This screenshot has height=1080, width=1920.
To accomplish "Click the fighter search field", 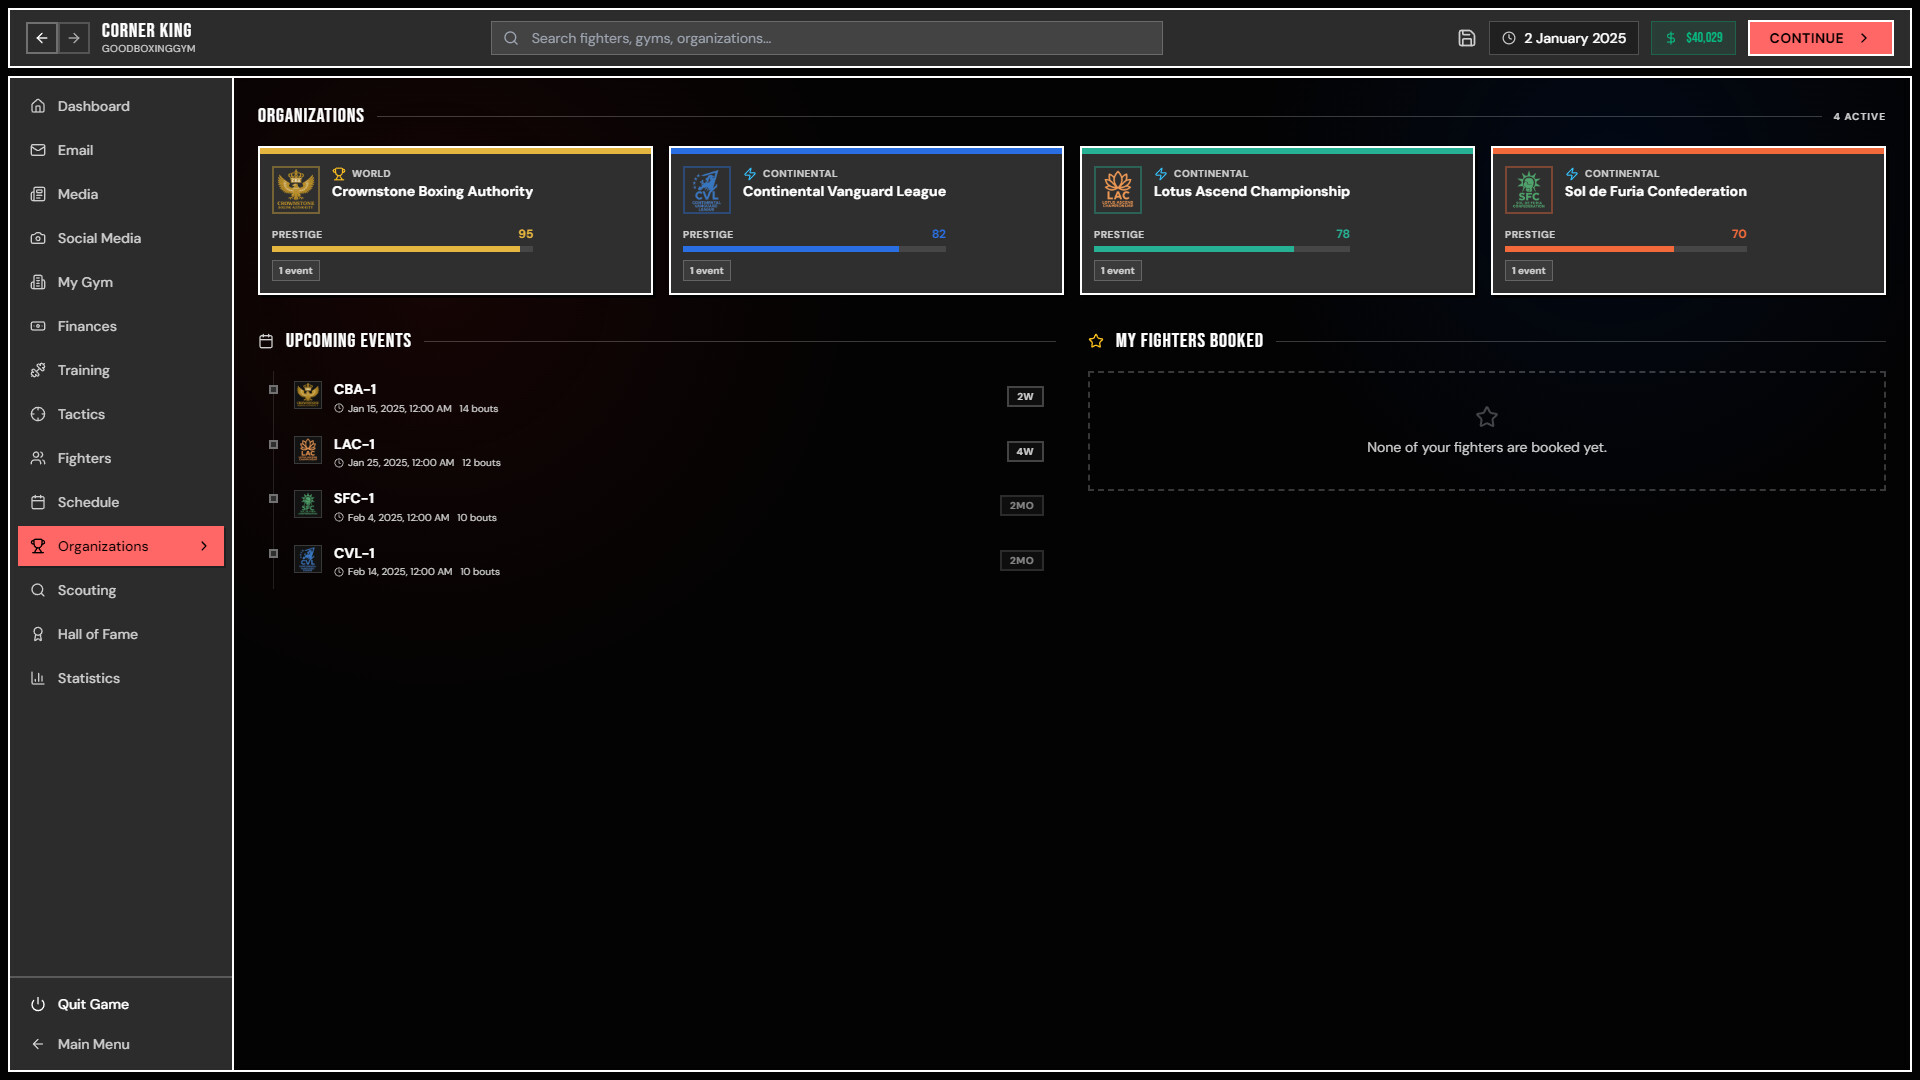I will coord(825,37).
